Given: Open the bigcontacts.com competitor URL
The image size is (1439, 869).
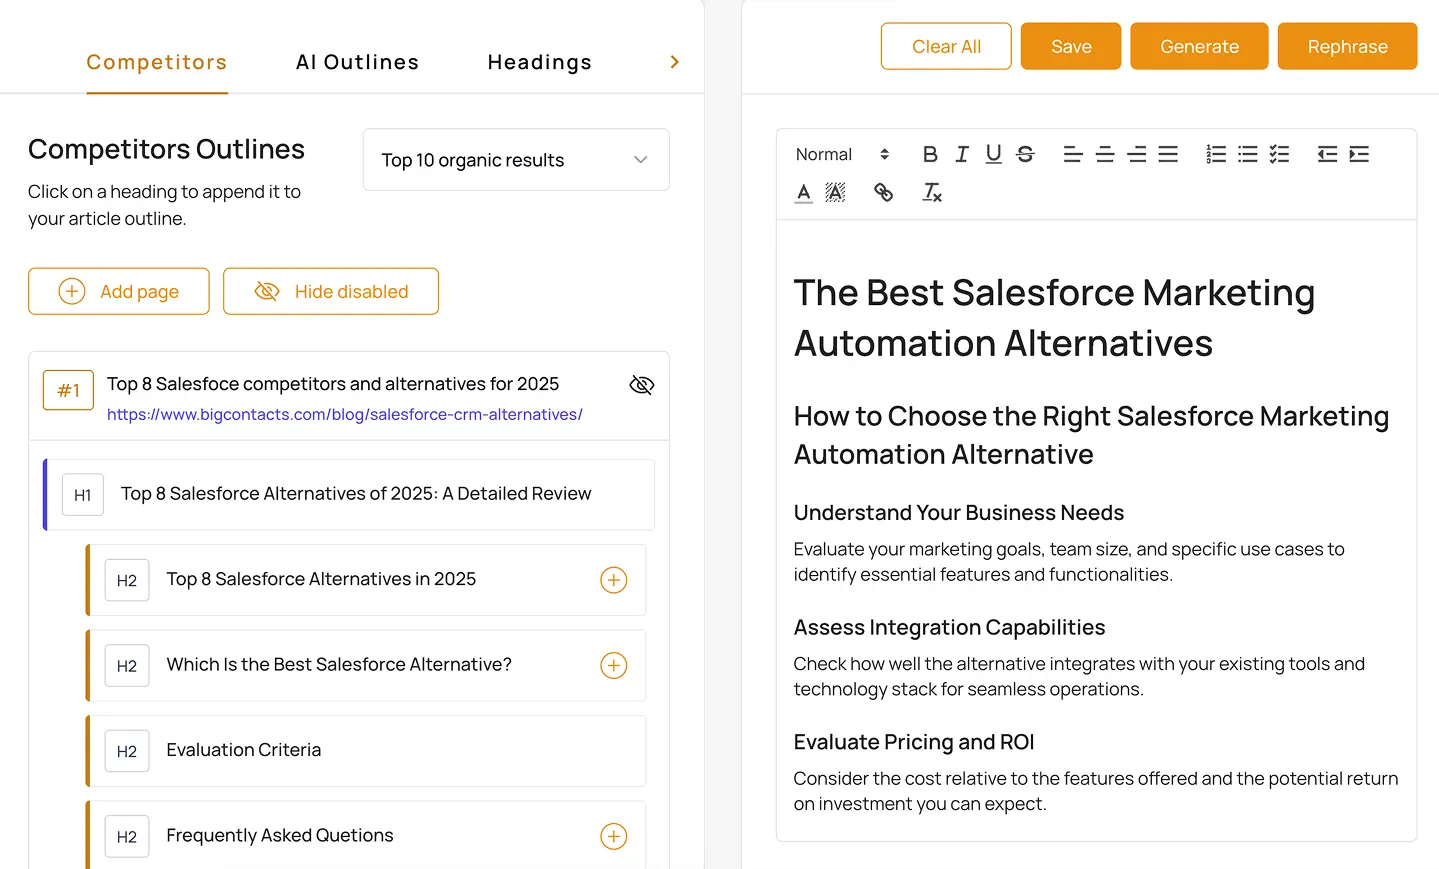Looking at the screenshot, I should click(x=345, y=414).
